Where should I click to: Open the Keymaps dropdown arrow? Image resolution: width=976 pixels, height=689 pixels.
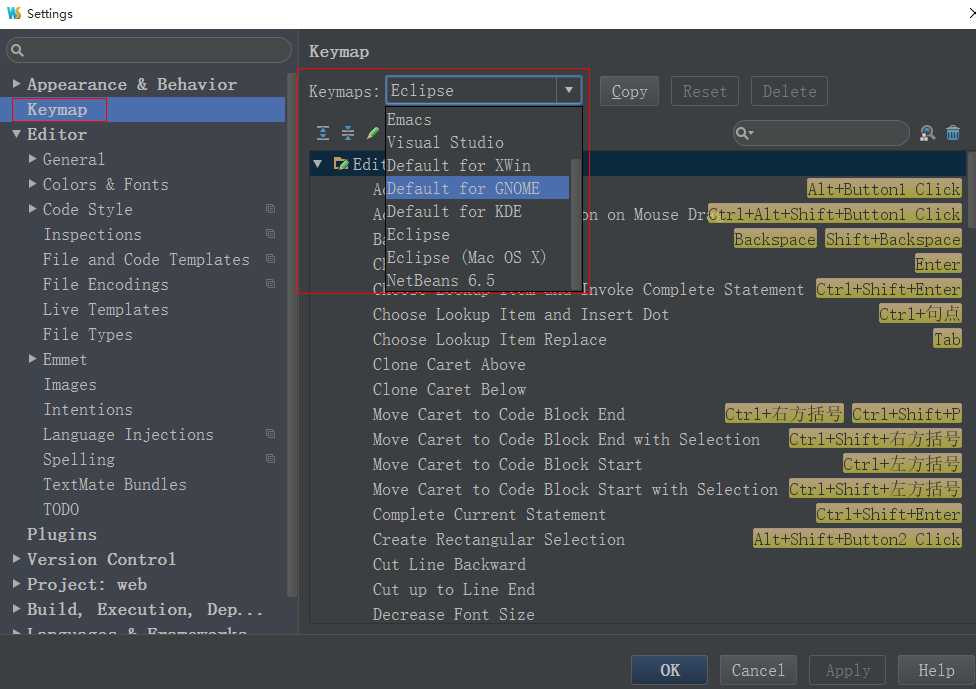click(569, 90)
